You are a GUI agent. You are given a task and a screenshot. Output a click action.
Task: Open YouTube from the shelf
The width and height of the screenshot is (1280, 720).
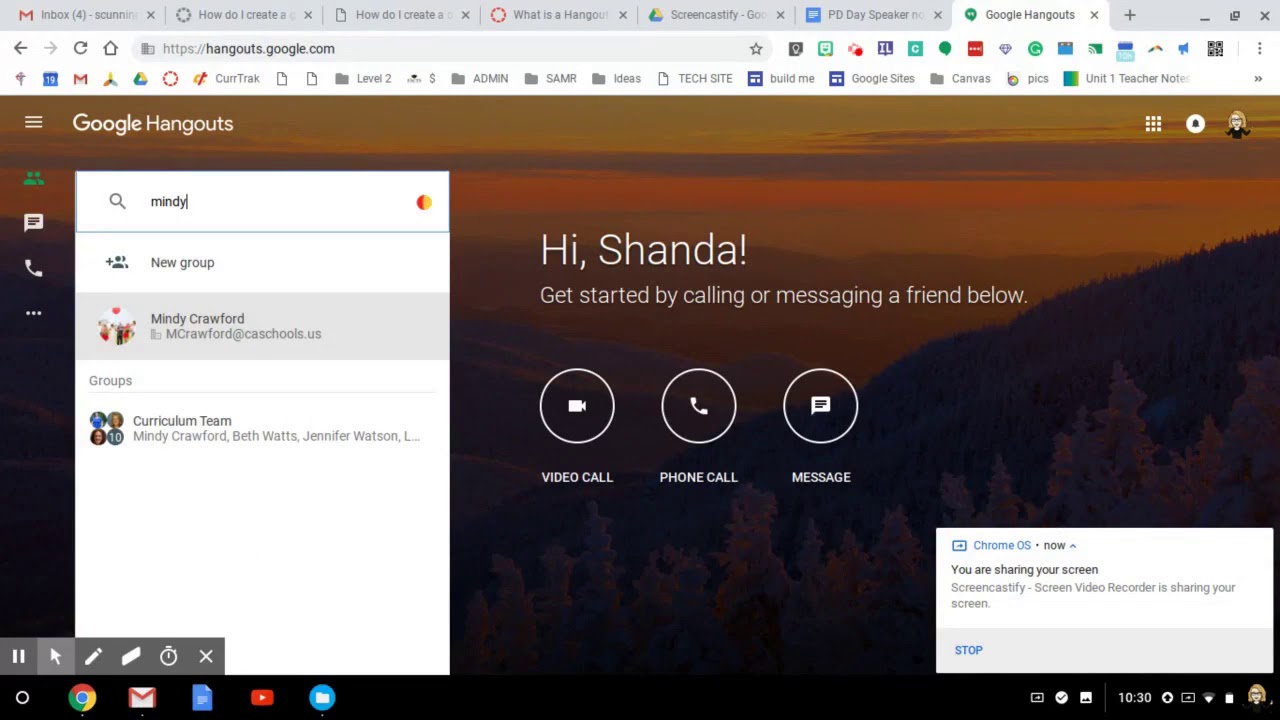coord(262,698)
